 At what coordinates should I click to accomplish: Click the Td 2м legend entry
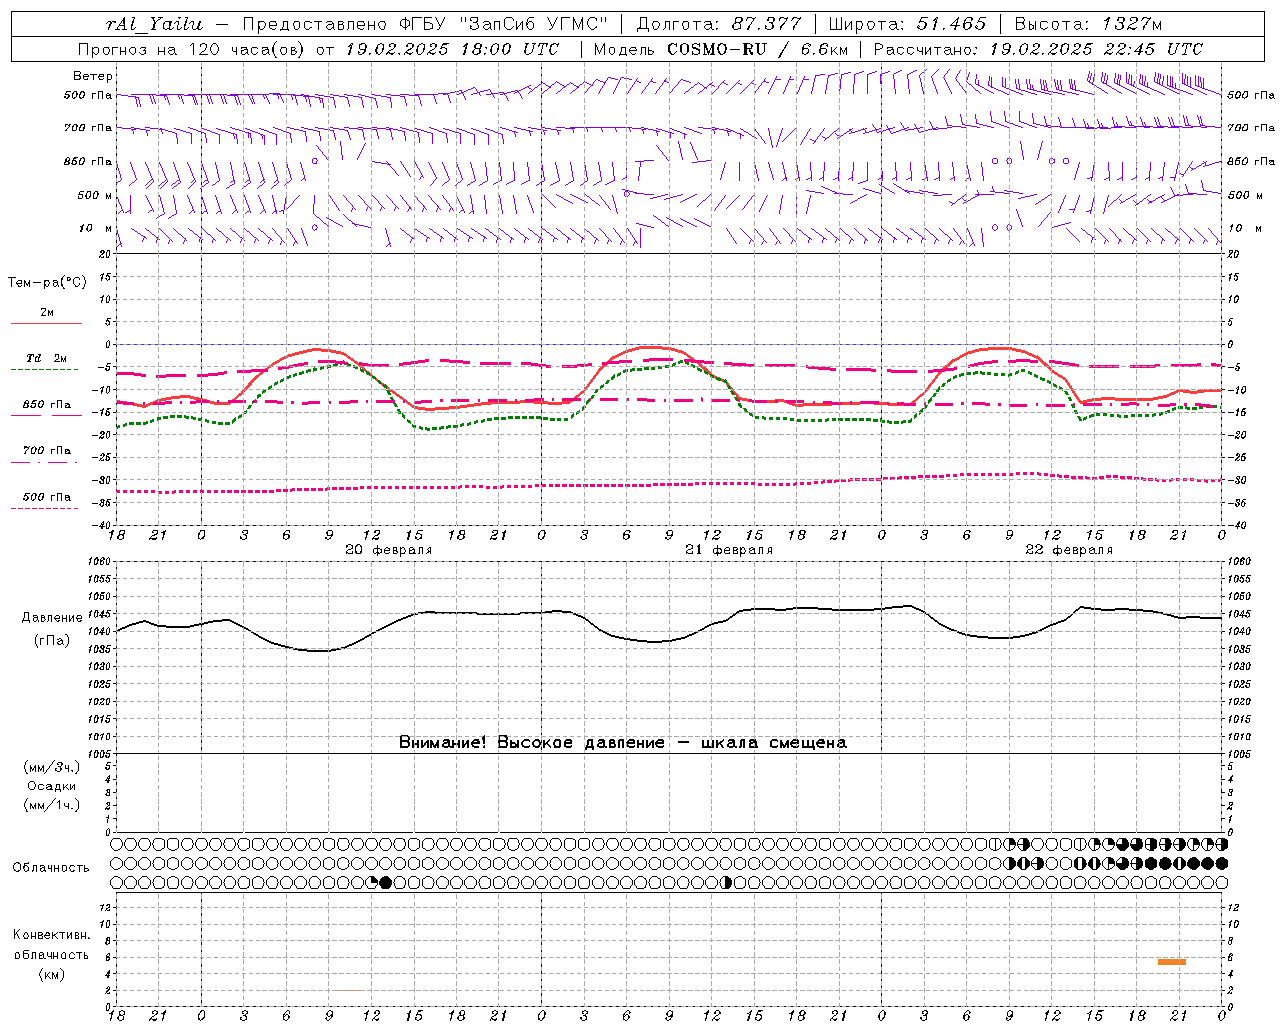pos(46,358)
